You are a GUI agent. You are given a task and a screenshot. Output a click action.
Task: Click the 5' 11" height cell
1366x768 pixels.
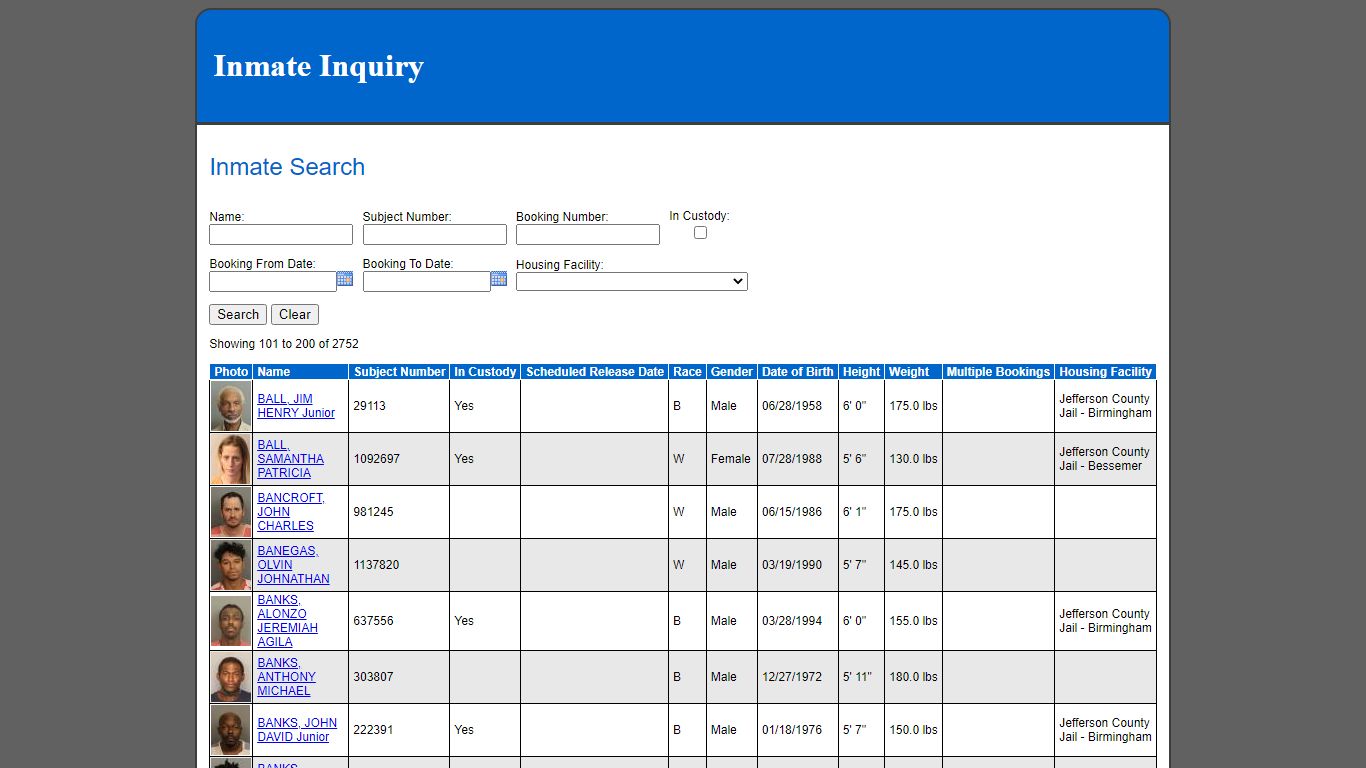[861, 677]
